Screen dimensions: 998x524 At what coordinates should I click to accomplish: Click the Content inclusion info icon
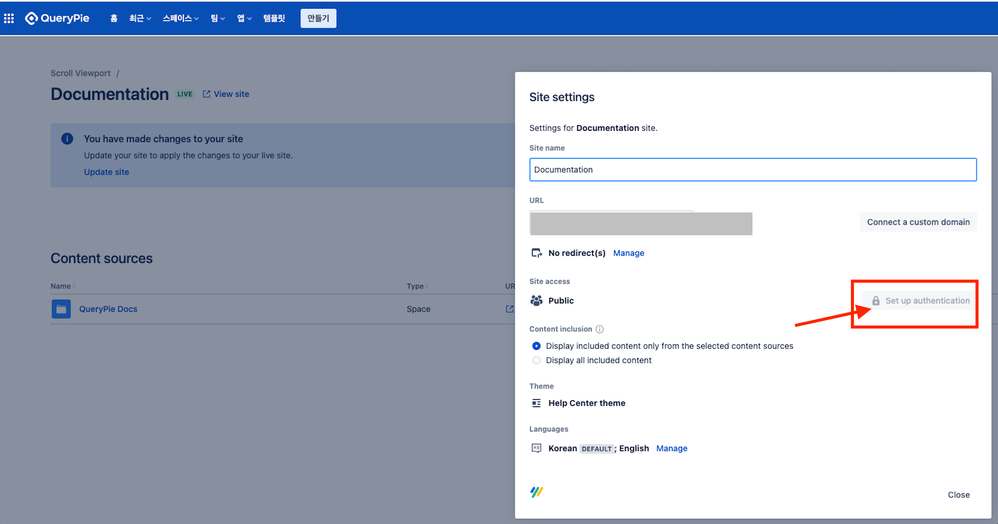pyautogui.click(x=600, y=329)
